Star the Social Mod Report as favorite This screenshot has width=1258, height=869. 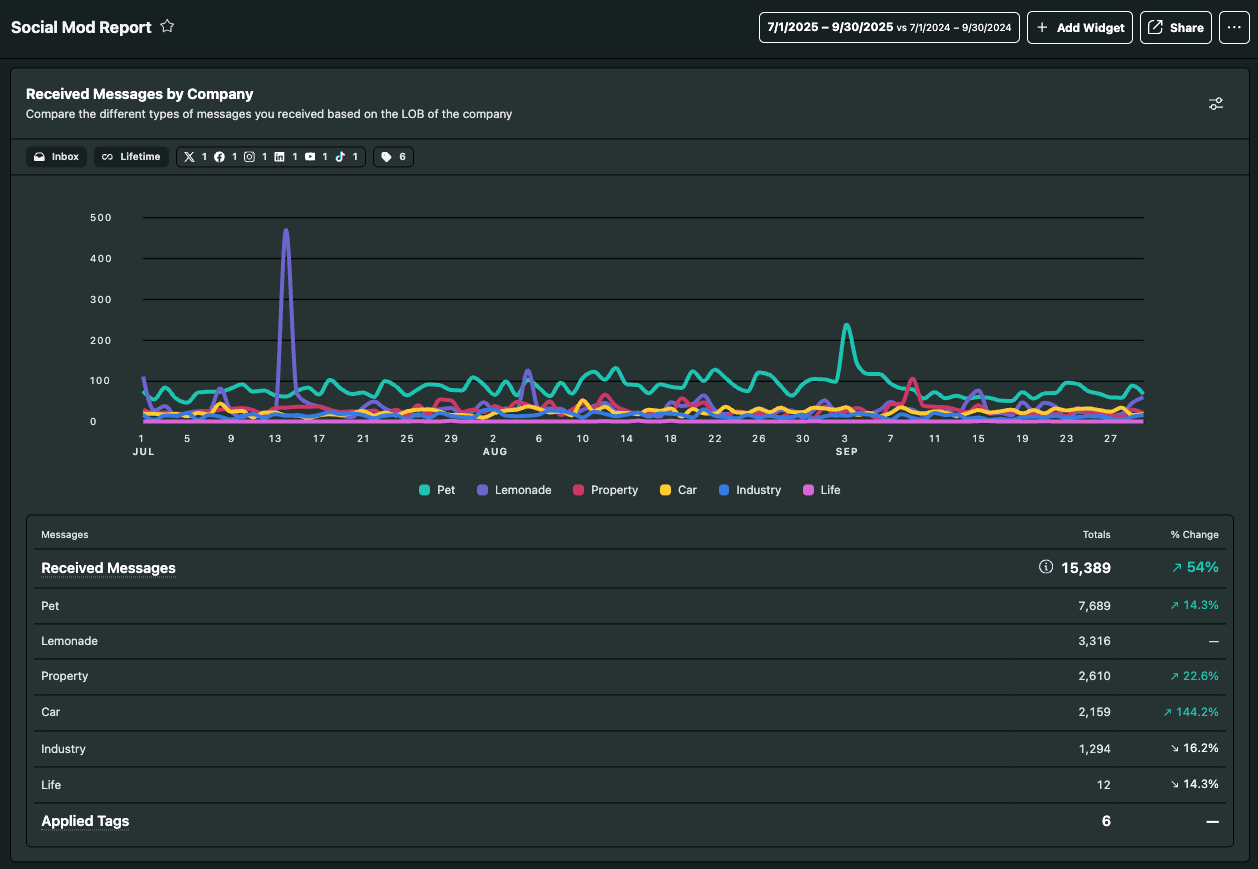point(167,27)
